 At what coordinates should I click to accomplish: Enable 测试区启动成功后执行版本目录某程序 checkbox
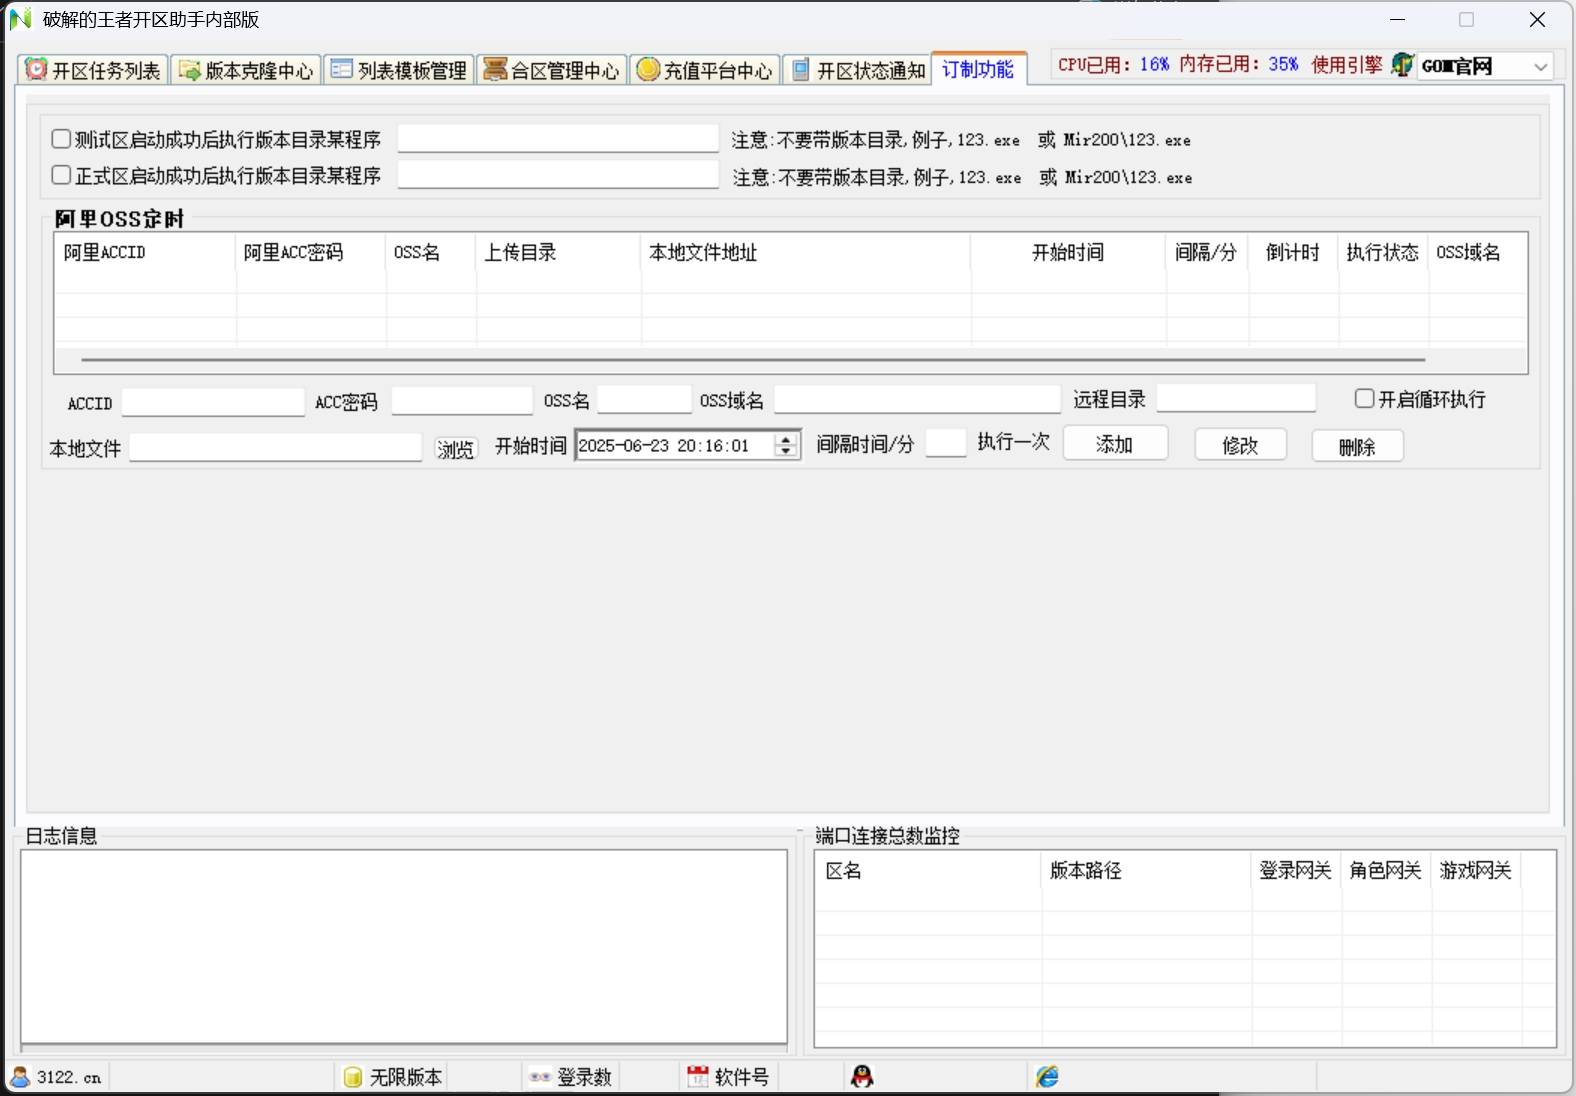[61, 139]
